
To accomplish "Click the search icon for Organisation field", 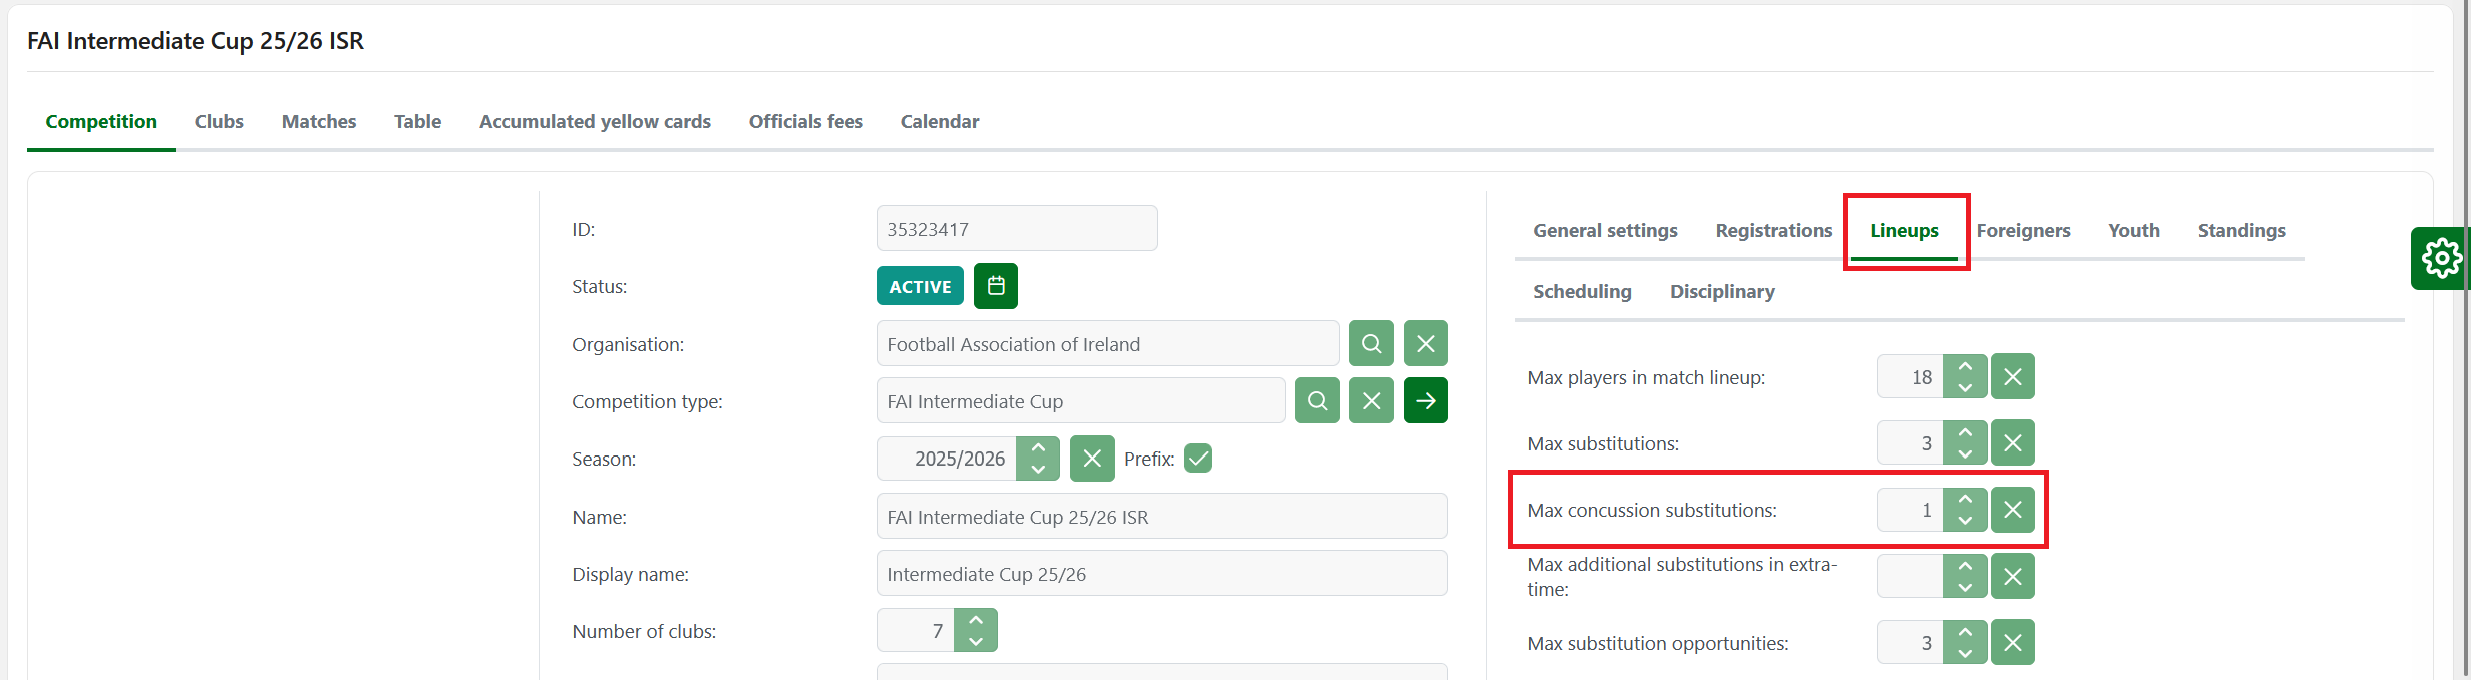I will pyautogui.click(x=1371, y=344).
